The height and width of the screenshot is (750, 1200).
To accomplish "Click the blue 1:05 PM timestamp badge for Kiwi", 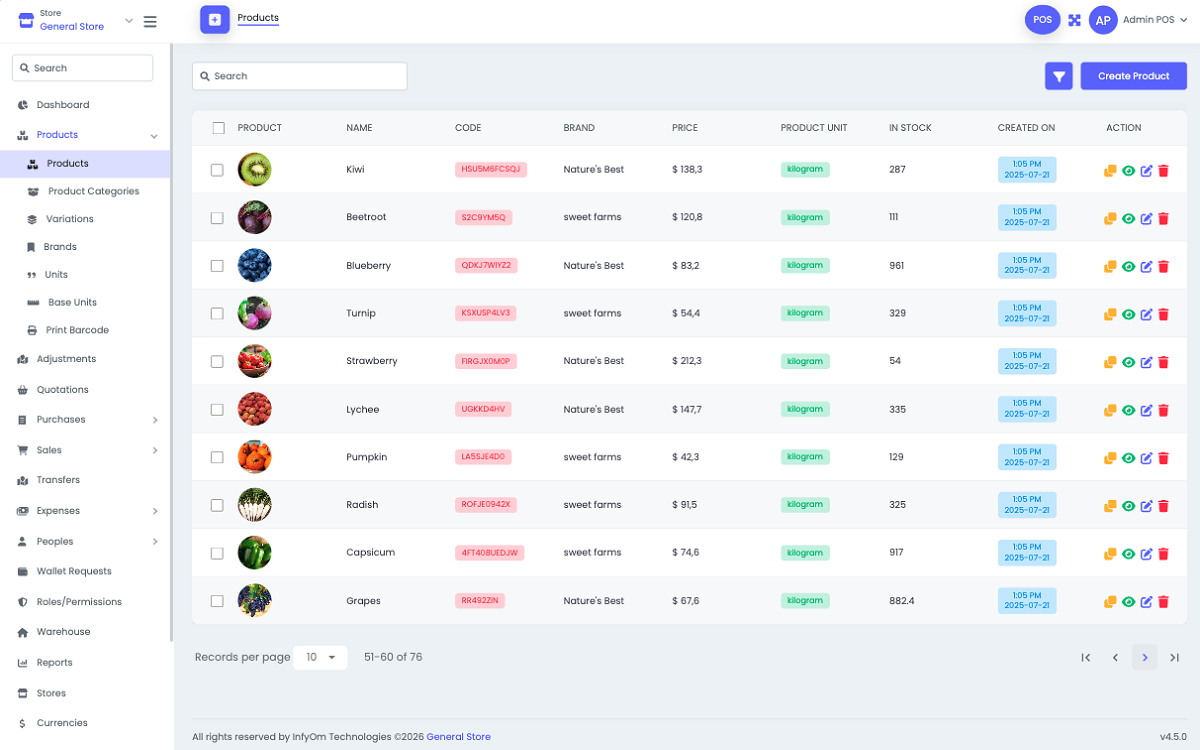I will coord(1026,169).
